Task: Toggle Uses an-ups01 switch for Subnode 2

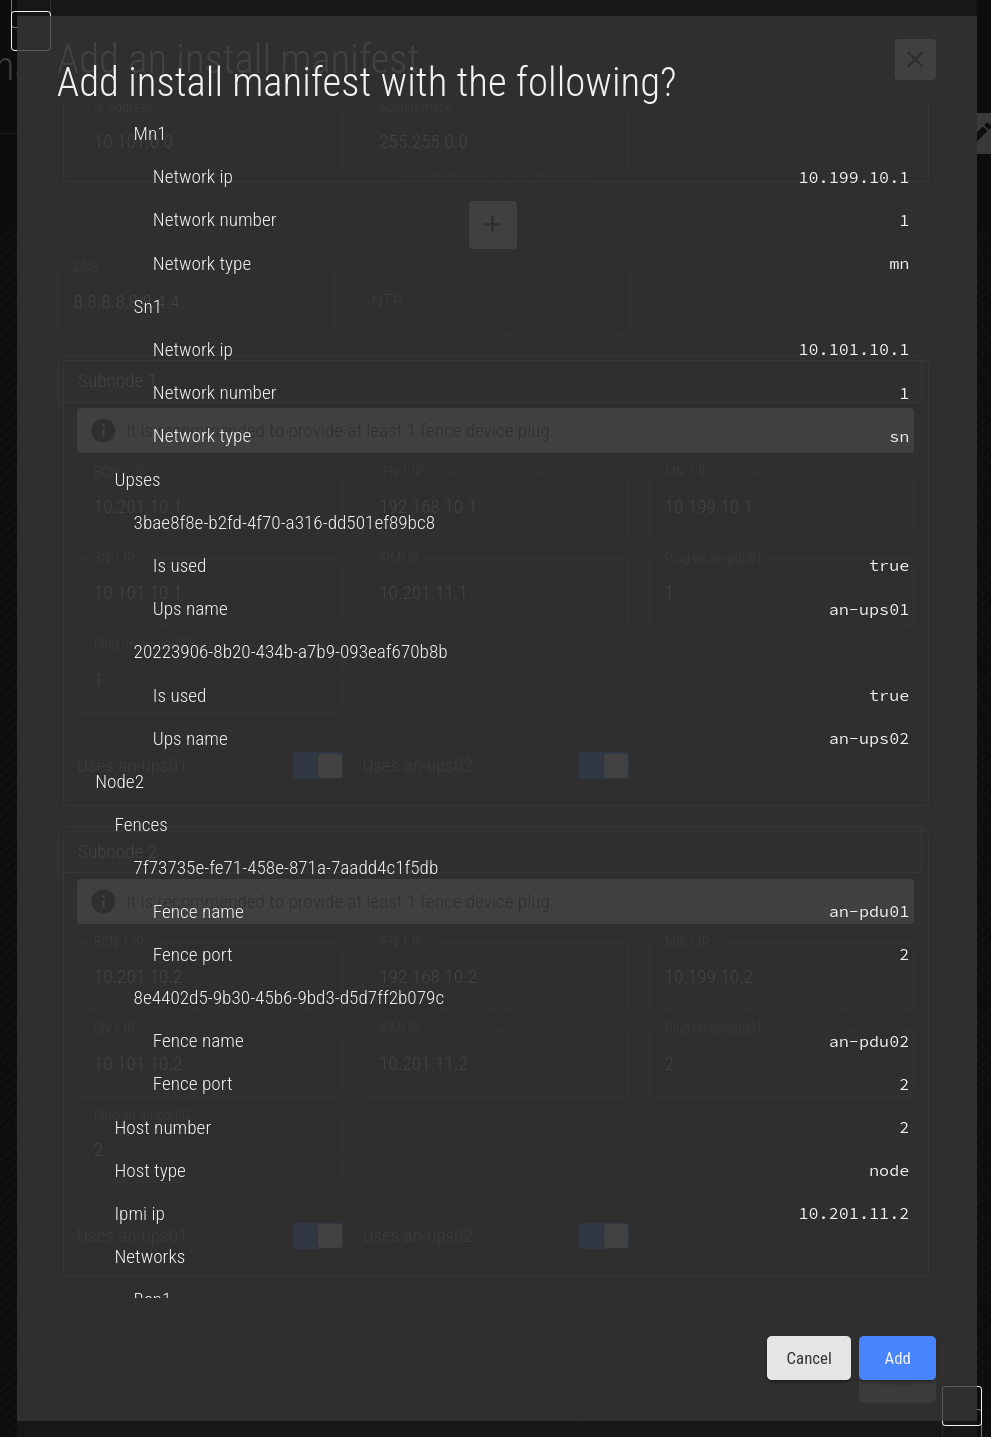Action: (318, 1236)
